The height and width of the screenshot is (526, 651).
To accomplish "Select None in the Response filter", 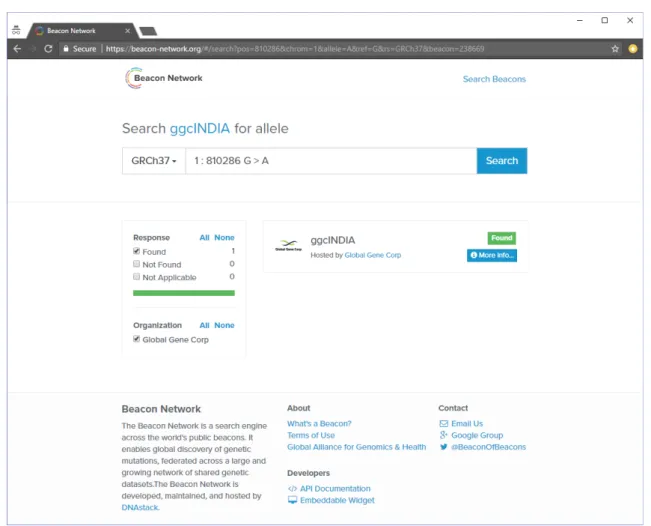I will pyautogui.click(x=224, y=237).
